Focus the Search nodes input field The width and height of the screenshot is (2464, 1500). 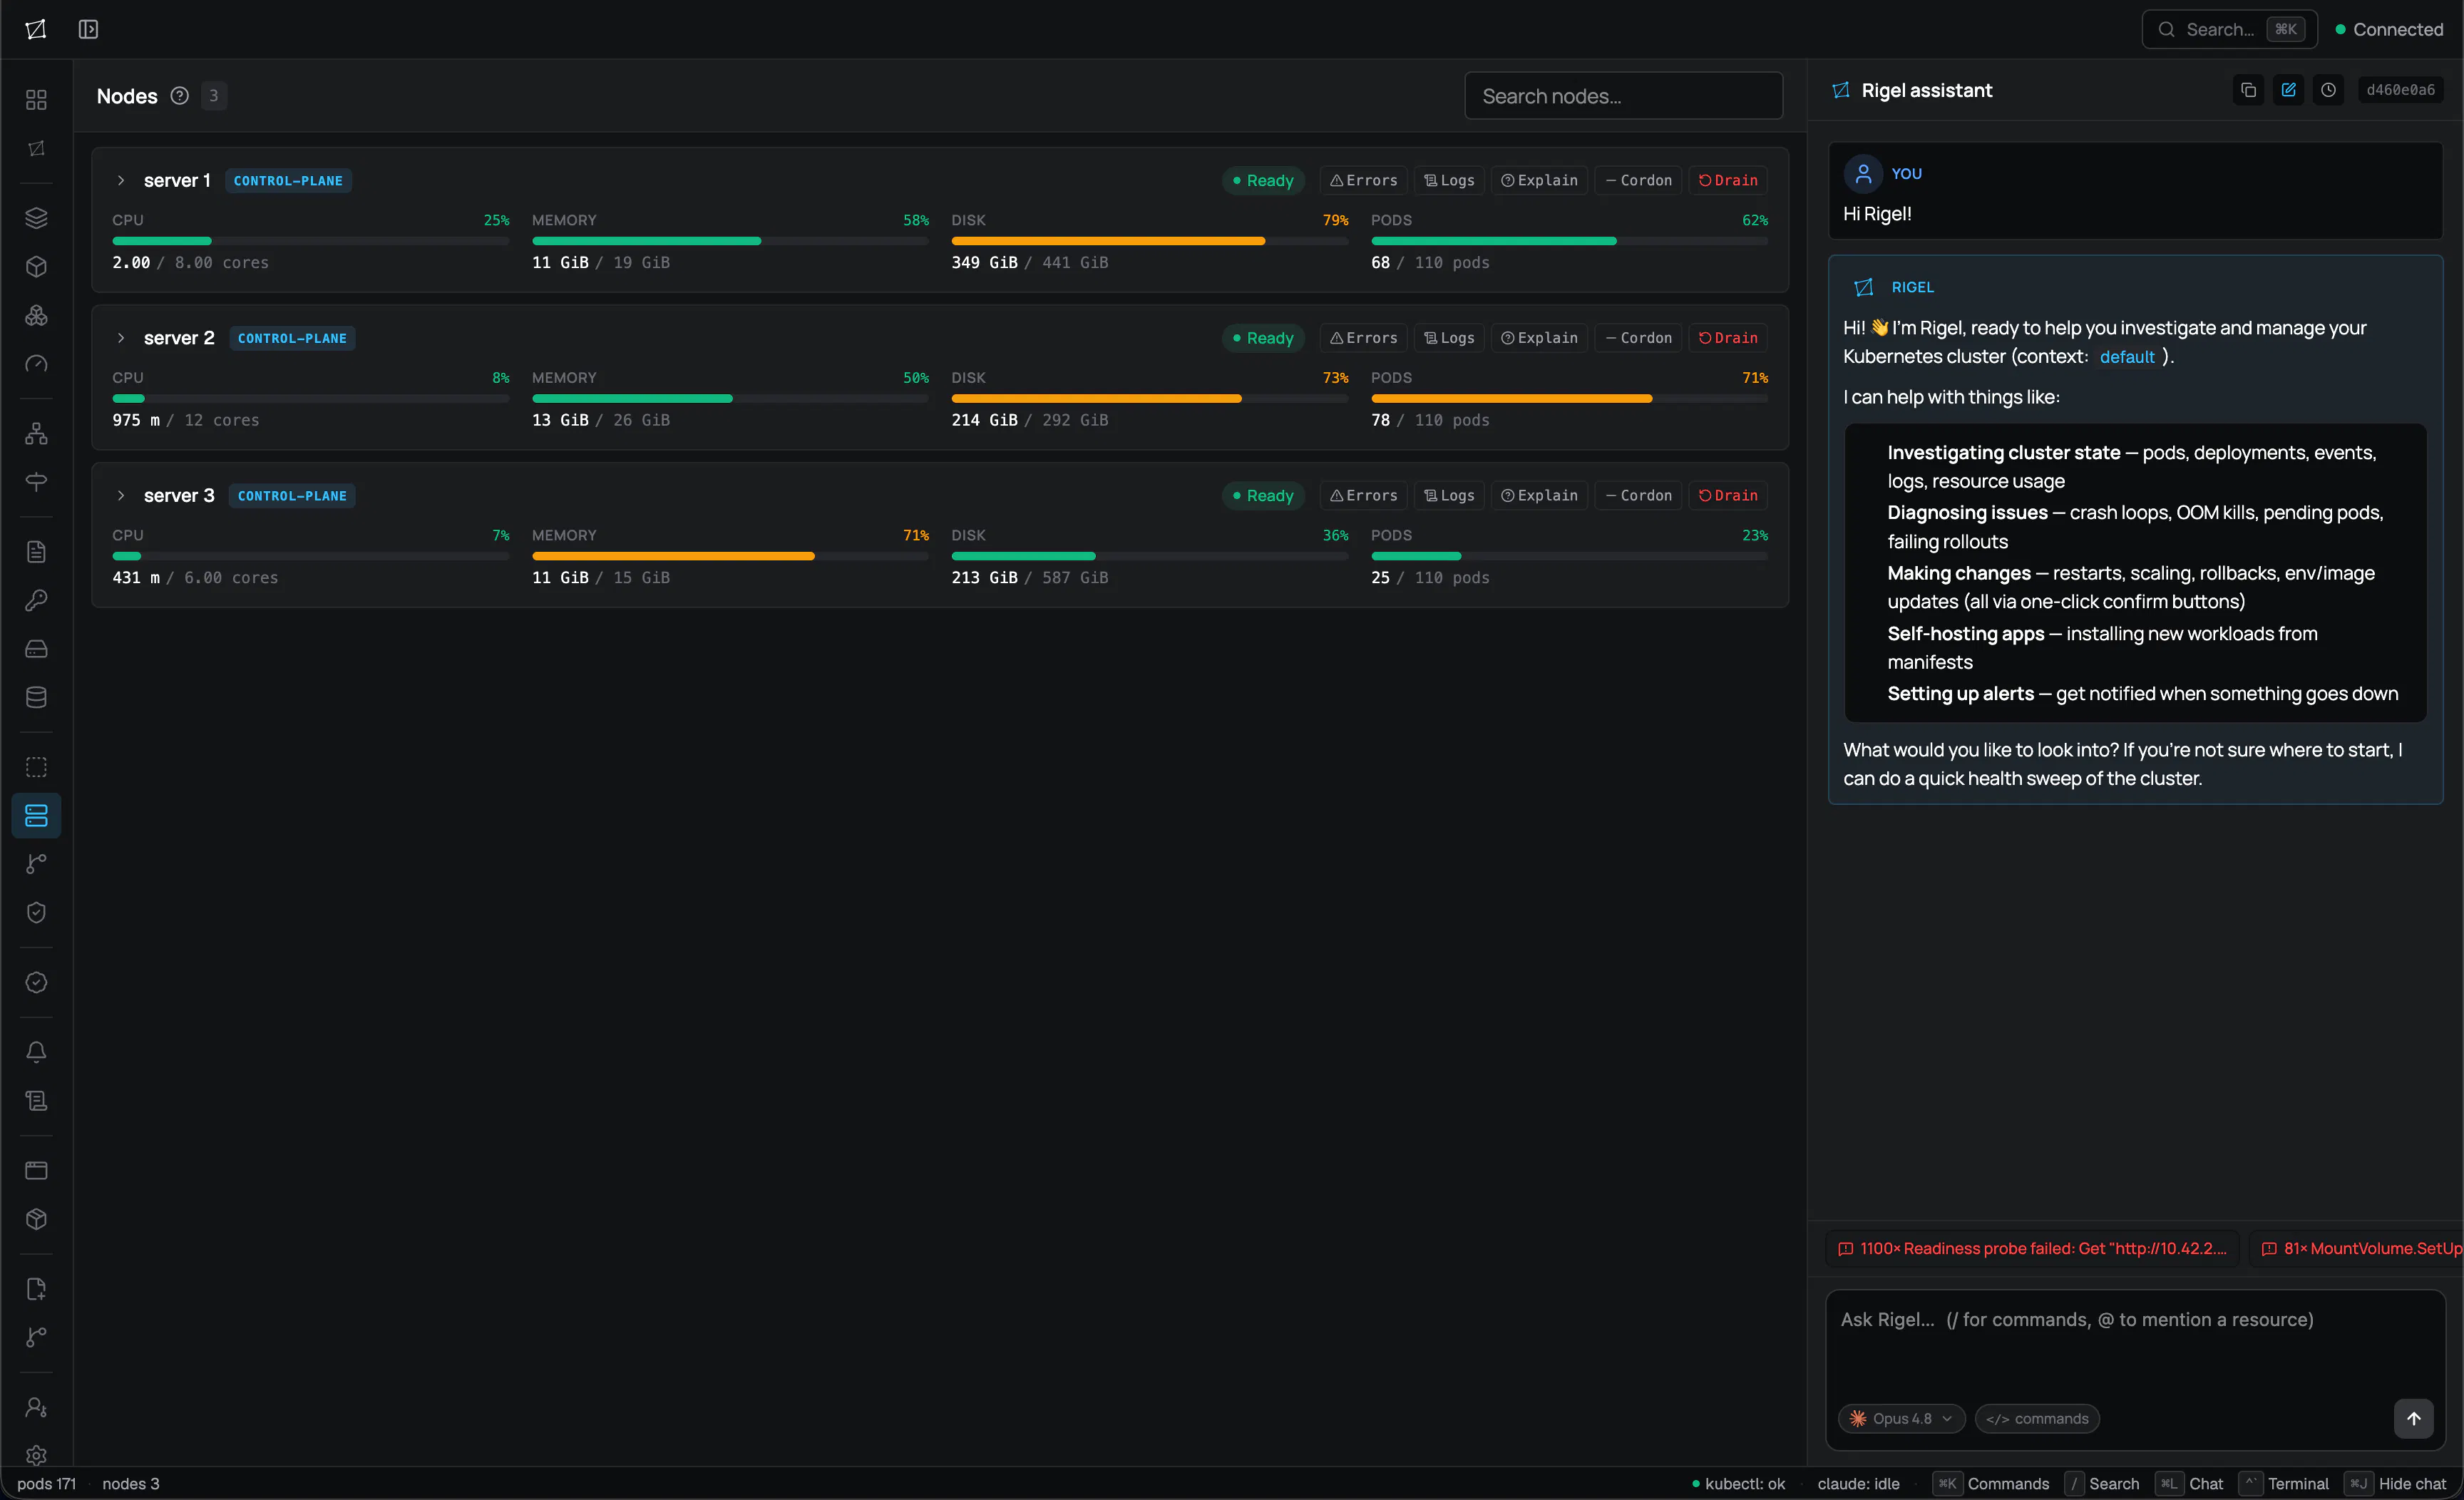pos(1623,96)
